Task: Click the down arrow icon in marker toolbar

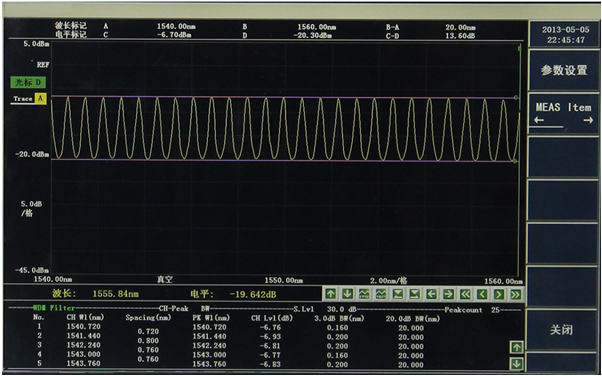Action: pos(347,295)
